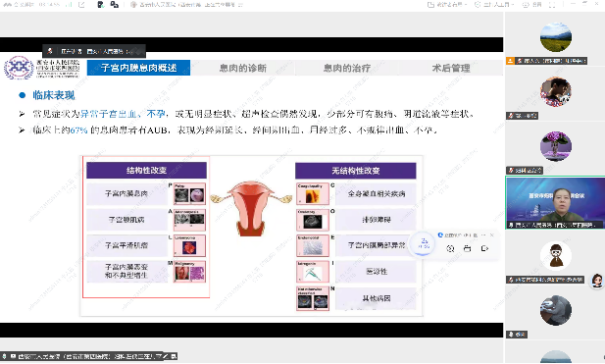Click the 结构性改变 purple header

pos(146,170)
